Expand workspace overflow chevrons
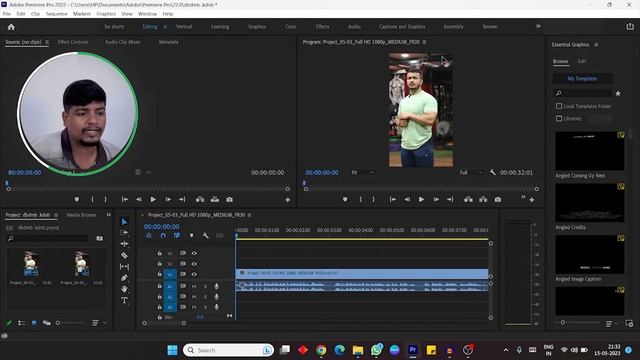 (538, 26)
